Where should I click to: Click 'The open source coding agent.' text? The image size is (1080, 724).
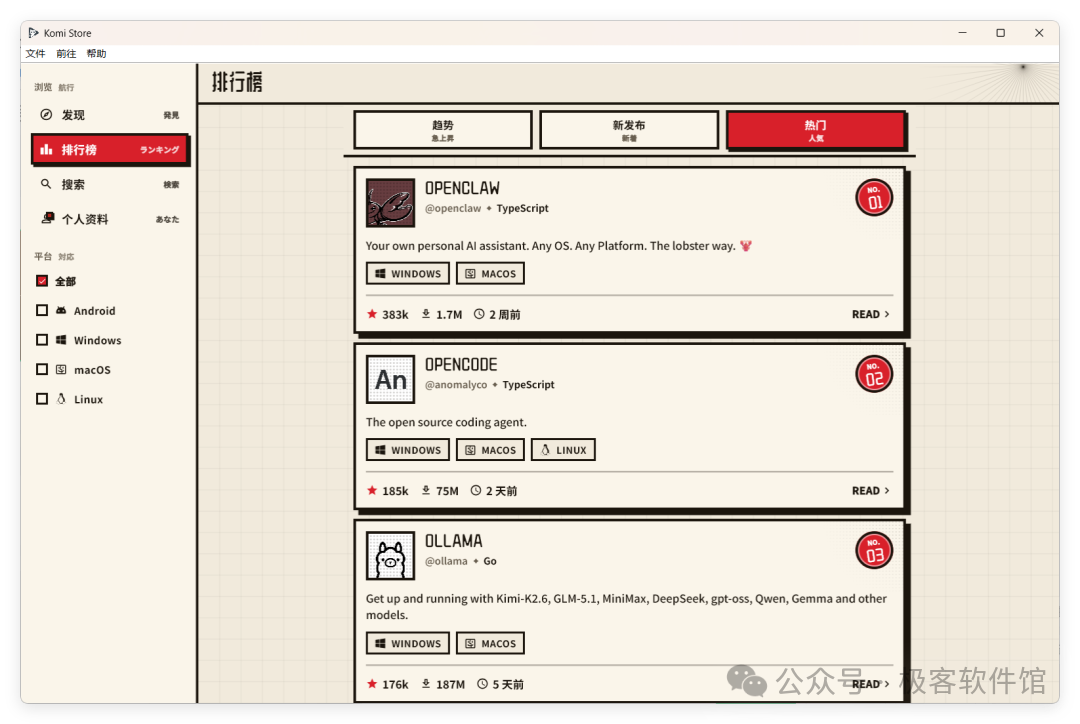[446, 422]
